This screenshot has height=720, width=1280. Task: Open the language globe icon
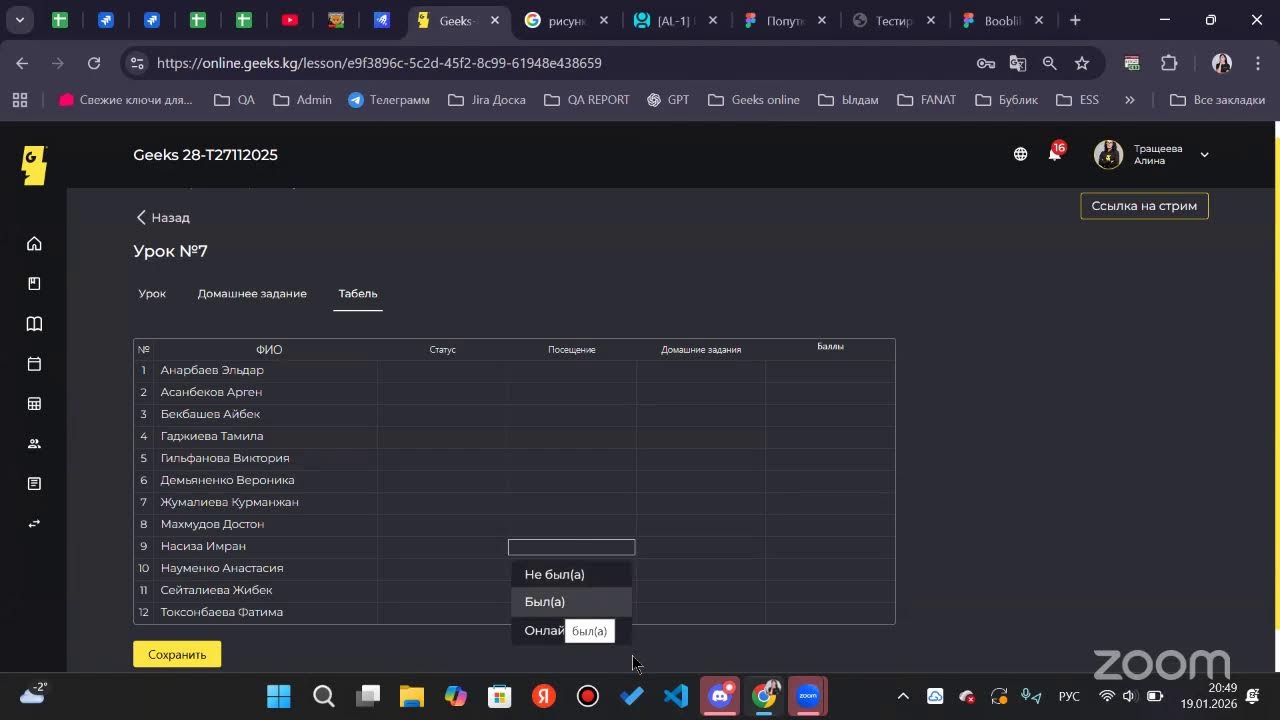pyautogui.click(x=1020, y=154)
